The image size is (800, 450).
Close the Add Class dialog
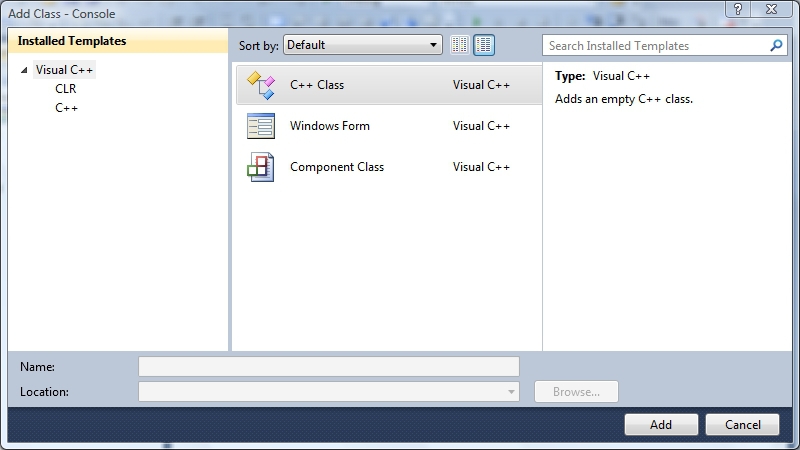[x=774, y=8]
